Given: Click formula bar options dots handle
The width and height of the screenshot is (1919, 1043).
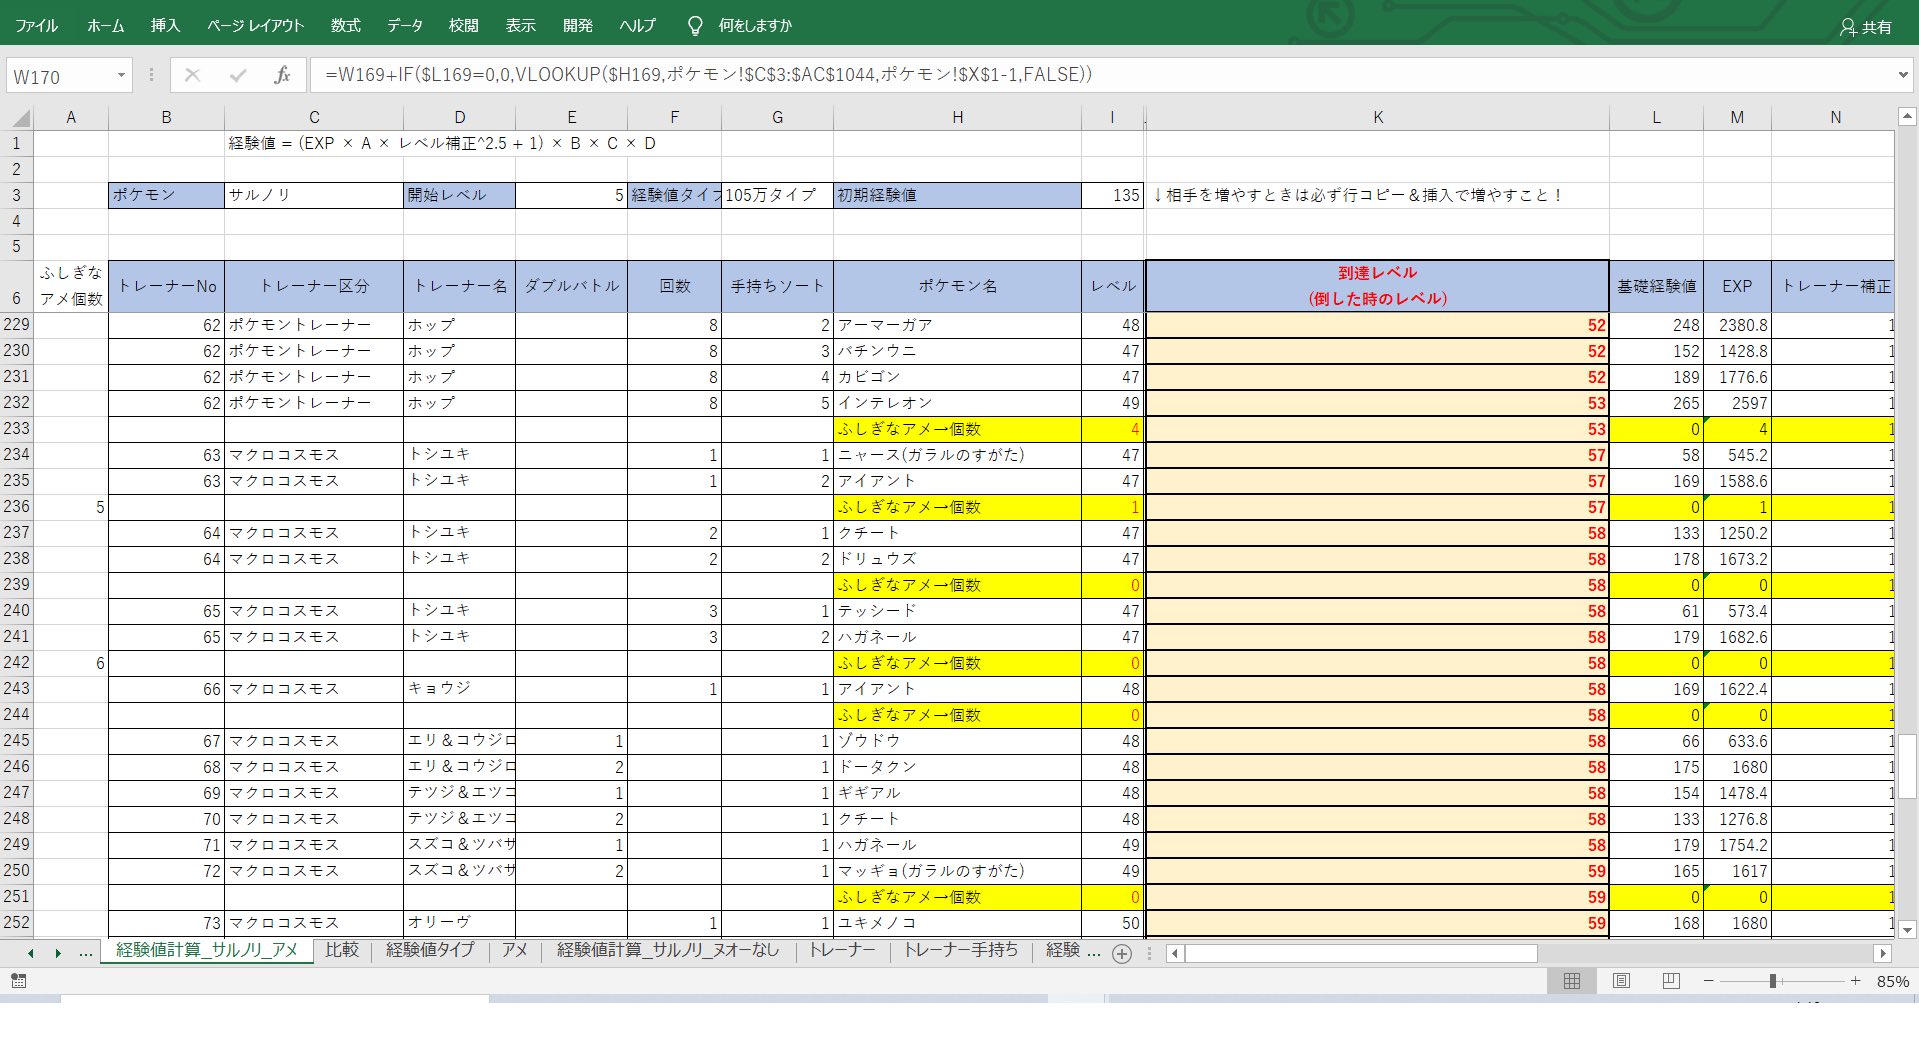Looking at the screenshot, I should tap(151, 75).
